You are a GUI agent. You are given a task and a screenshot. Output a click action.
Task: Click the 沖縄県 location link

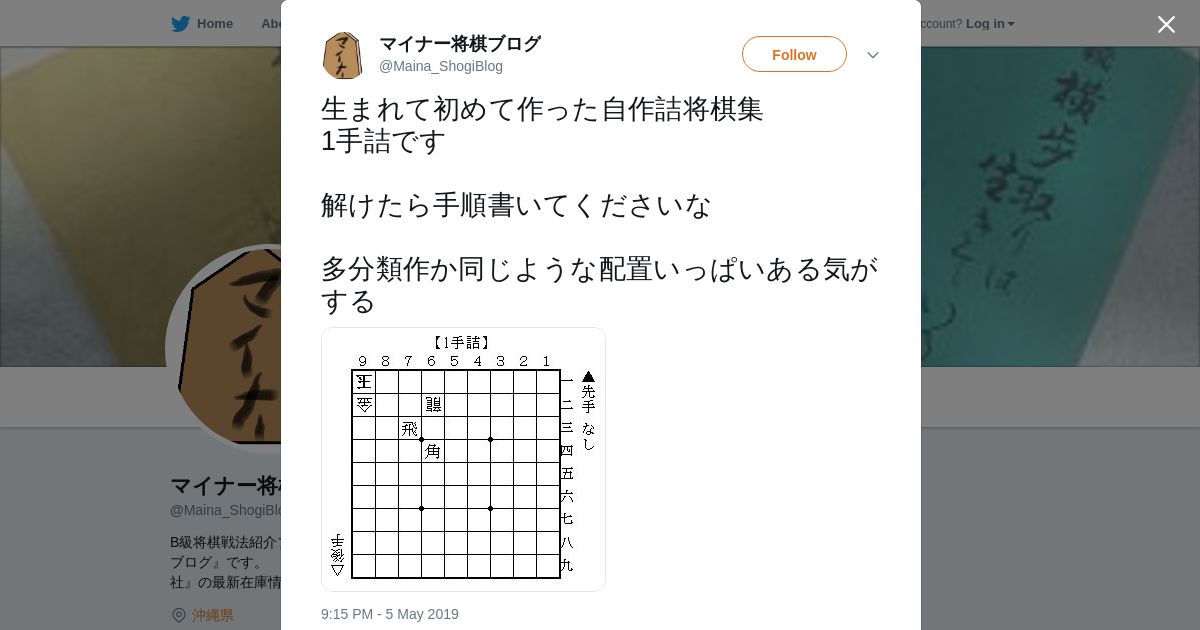213,615
